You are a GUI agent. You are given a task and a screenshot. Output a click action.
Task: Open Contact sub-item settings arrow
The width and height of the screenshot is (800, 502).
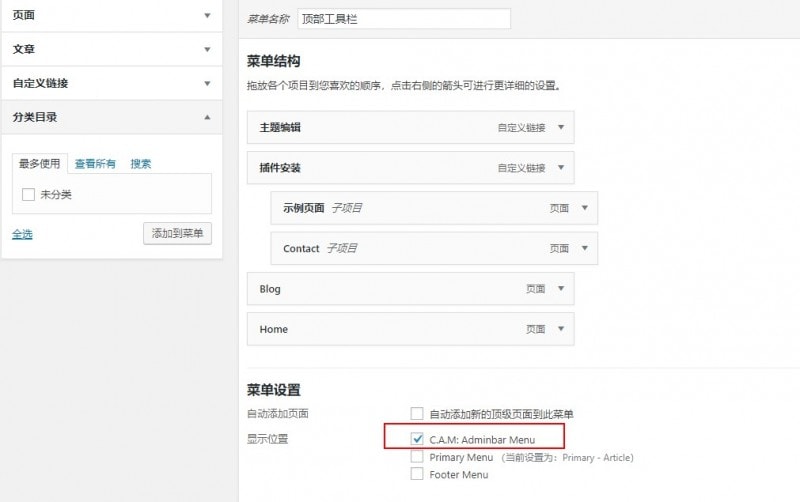point(584,248)
